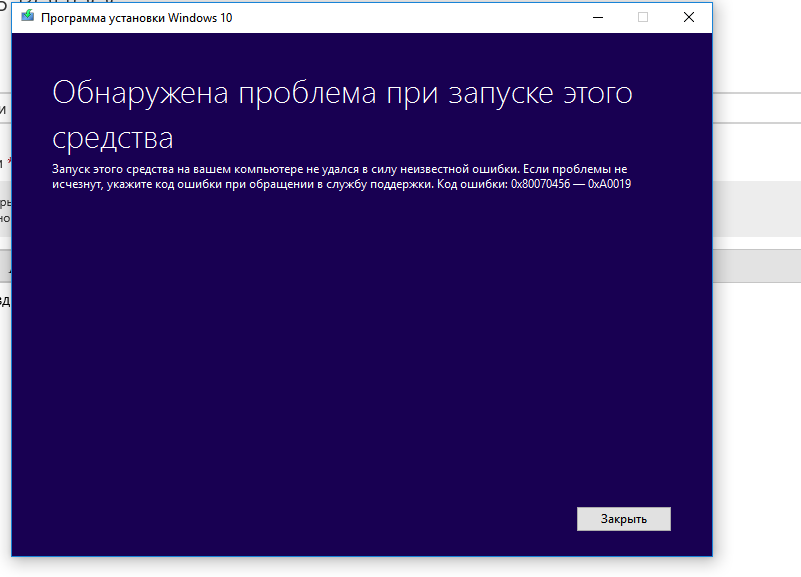Click the setup program icon in title bar
801x577 pixels.
point(28,16)
